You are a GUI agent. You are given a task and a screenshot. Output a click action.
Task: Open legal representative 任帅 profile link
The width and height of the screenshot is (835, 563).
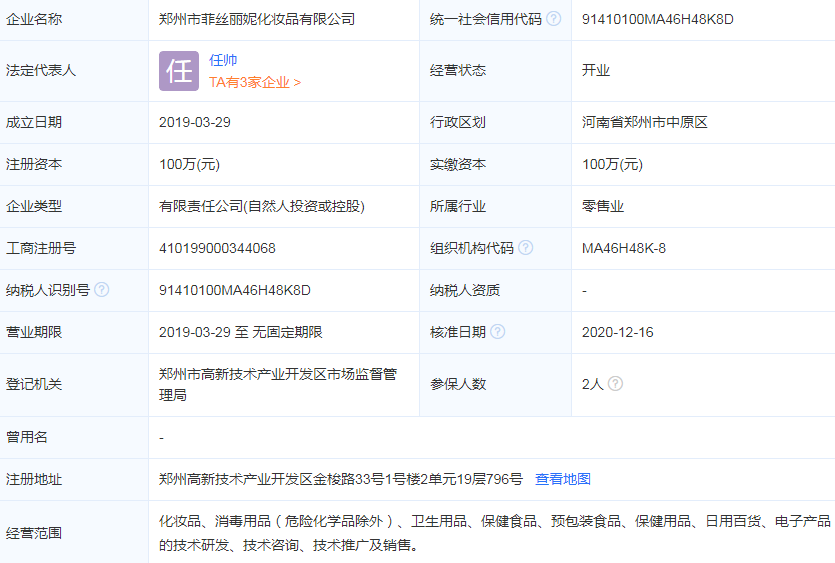pos(223,60)
